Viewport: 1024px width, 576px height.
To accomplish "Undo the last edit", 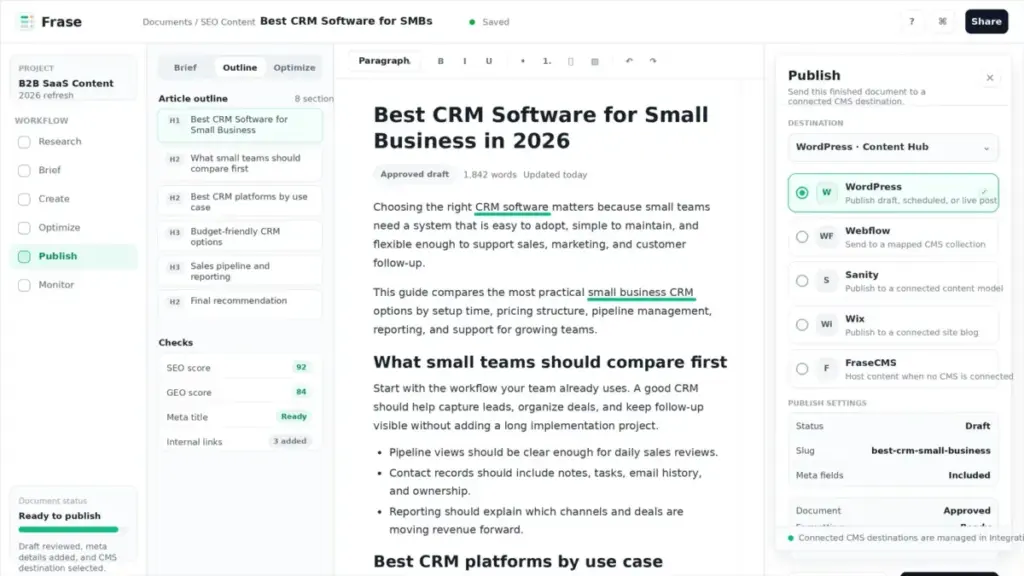I will pyautogui.click(x=629, y=61).
